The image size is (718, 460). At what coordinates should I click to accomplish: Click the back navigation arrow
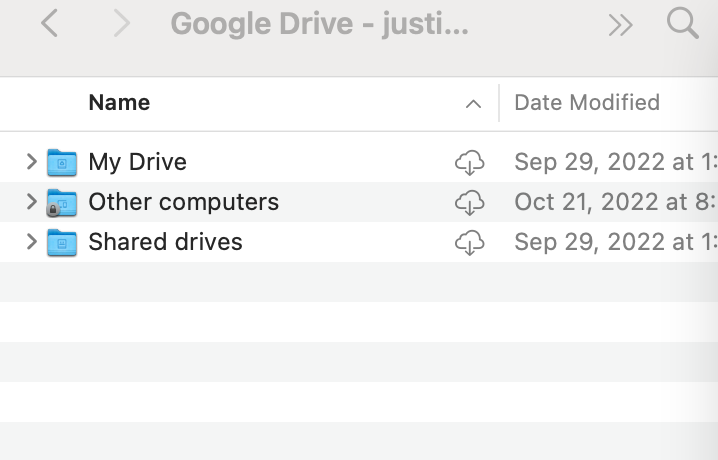(x=49, y=24)
